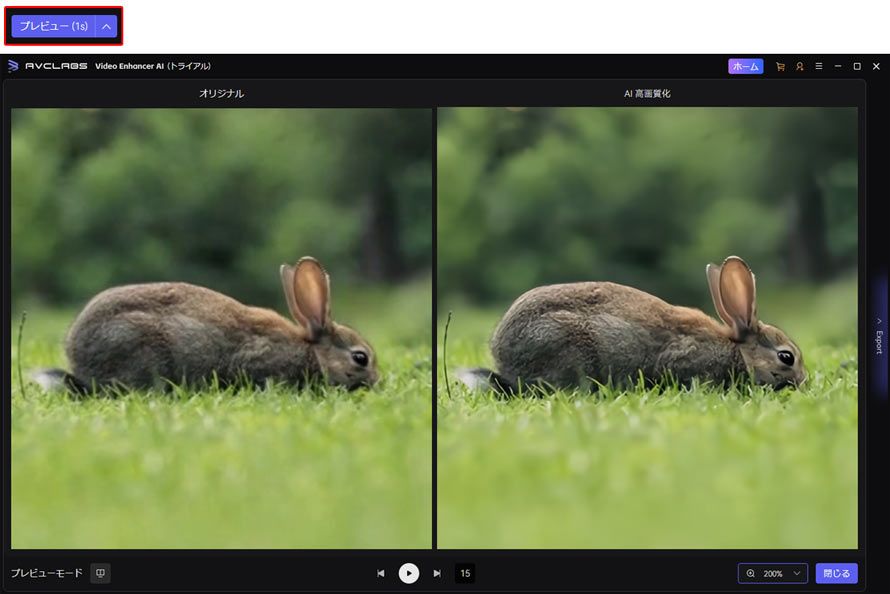Click the Video Enhancer AI (トライアル) title
The height and width of the screenshot is (594, 890).
(x=153, y=66)
